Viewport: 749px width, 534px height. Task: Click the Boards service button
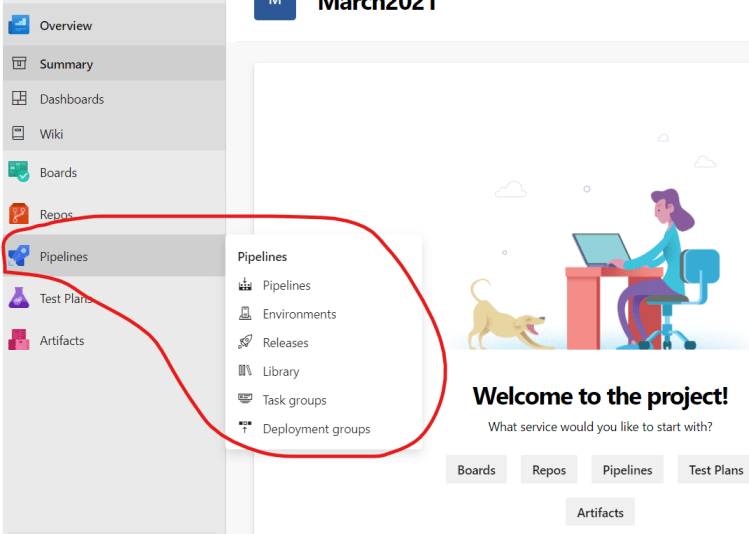click(476, 470)
